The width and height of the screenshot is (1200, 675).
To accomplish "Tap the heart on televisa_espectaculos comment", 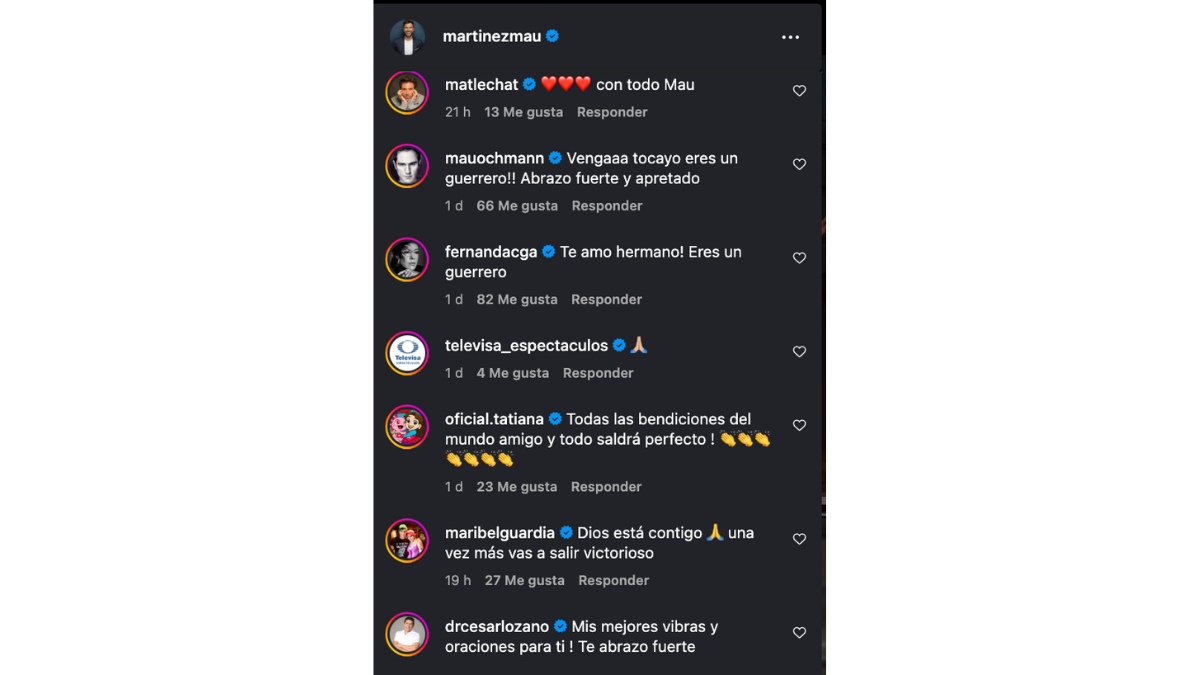I will tap(799, 352).
